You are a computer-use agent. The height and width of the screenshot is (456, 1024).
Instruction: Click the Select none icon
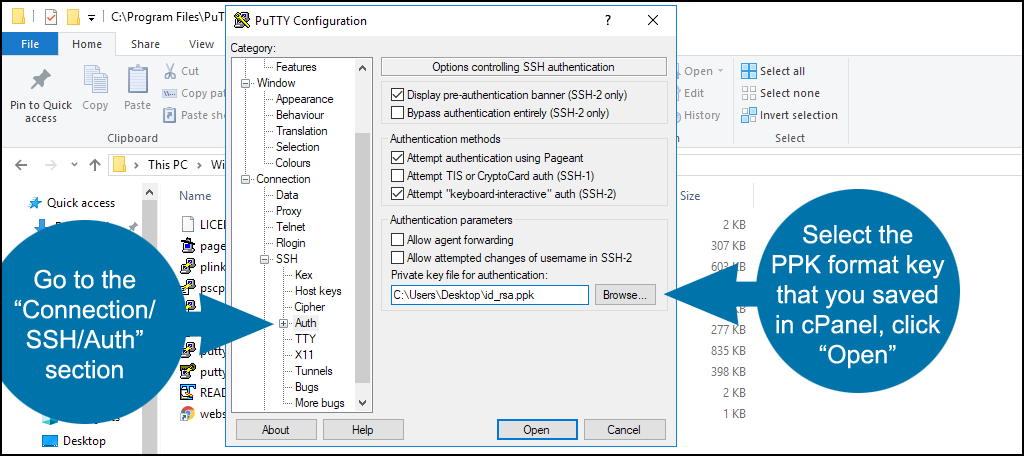click(x=748, y=93)
